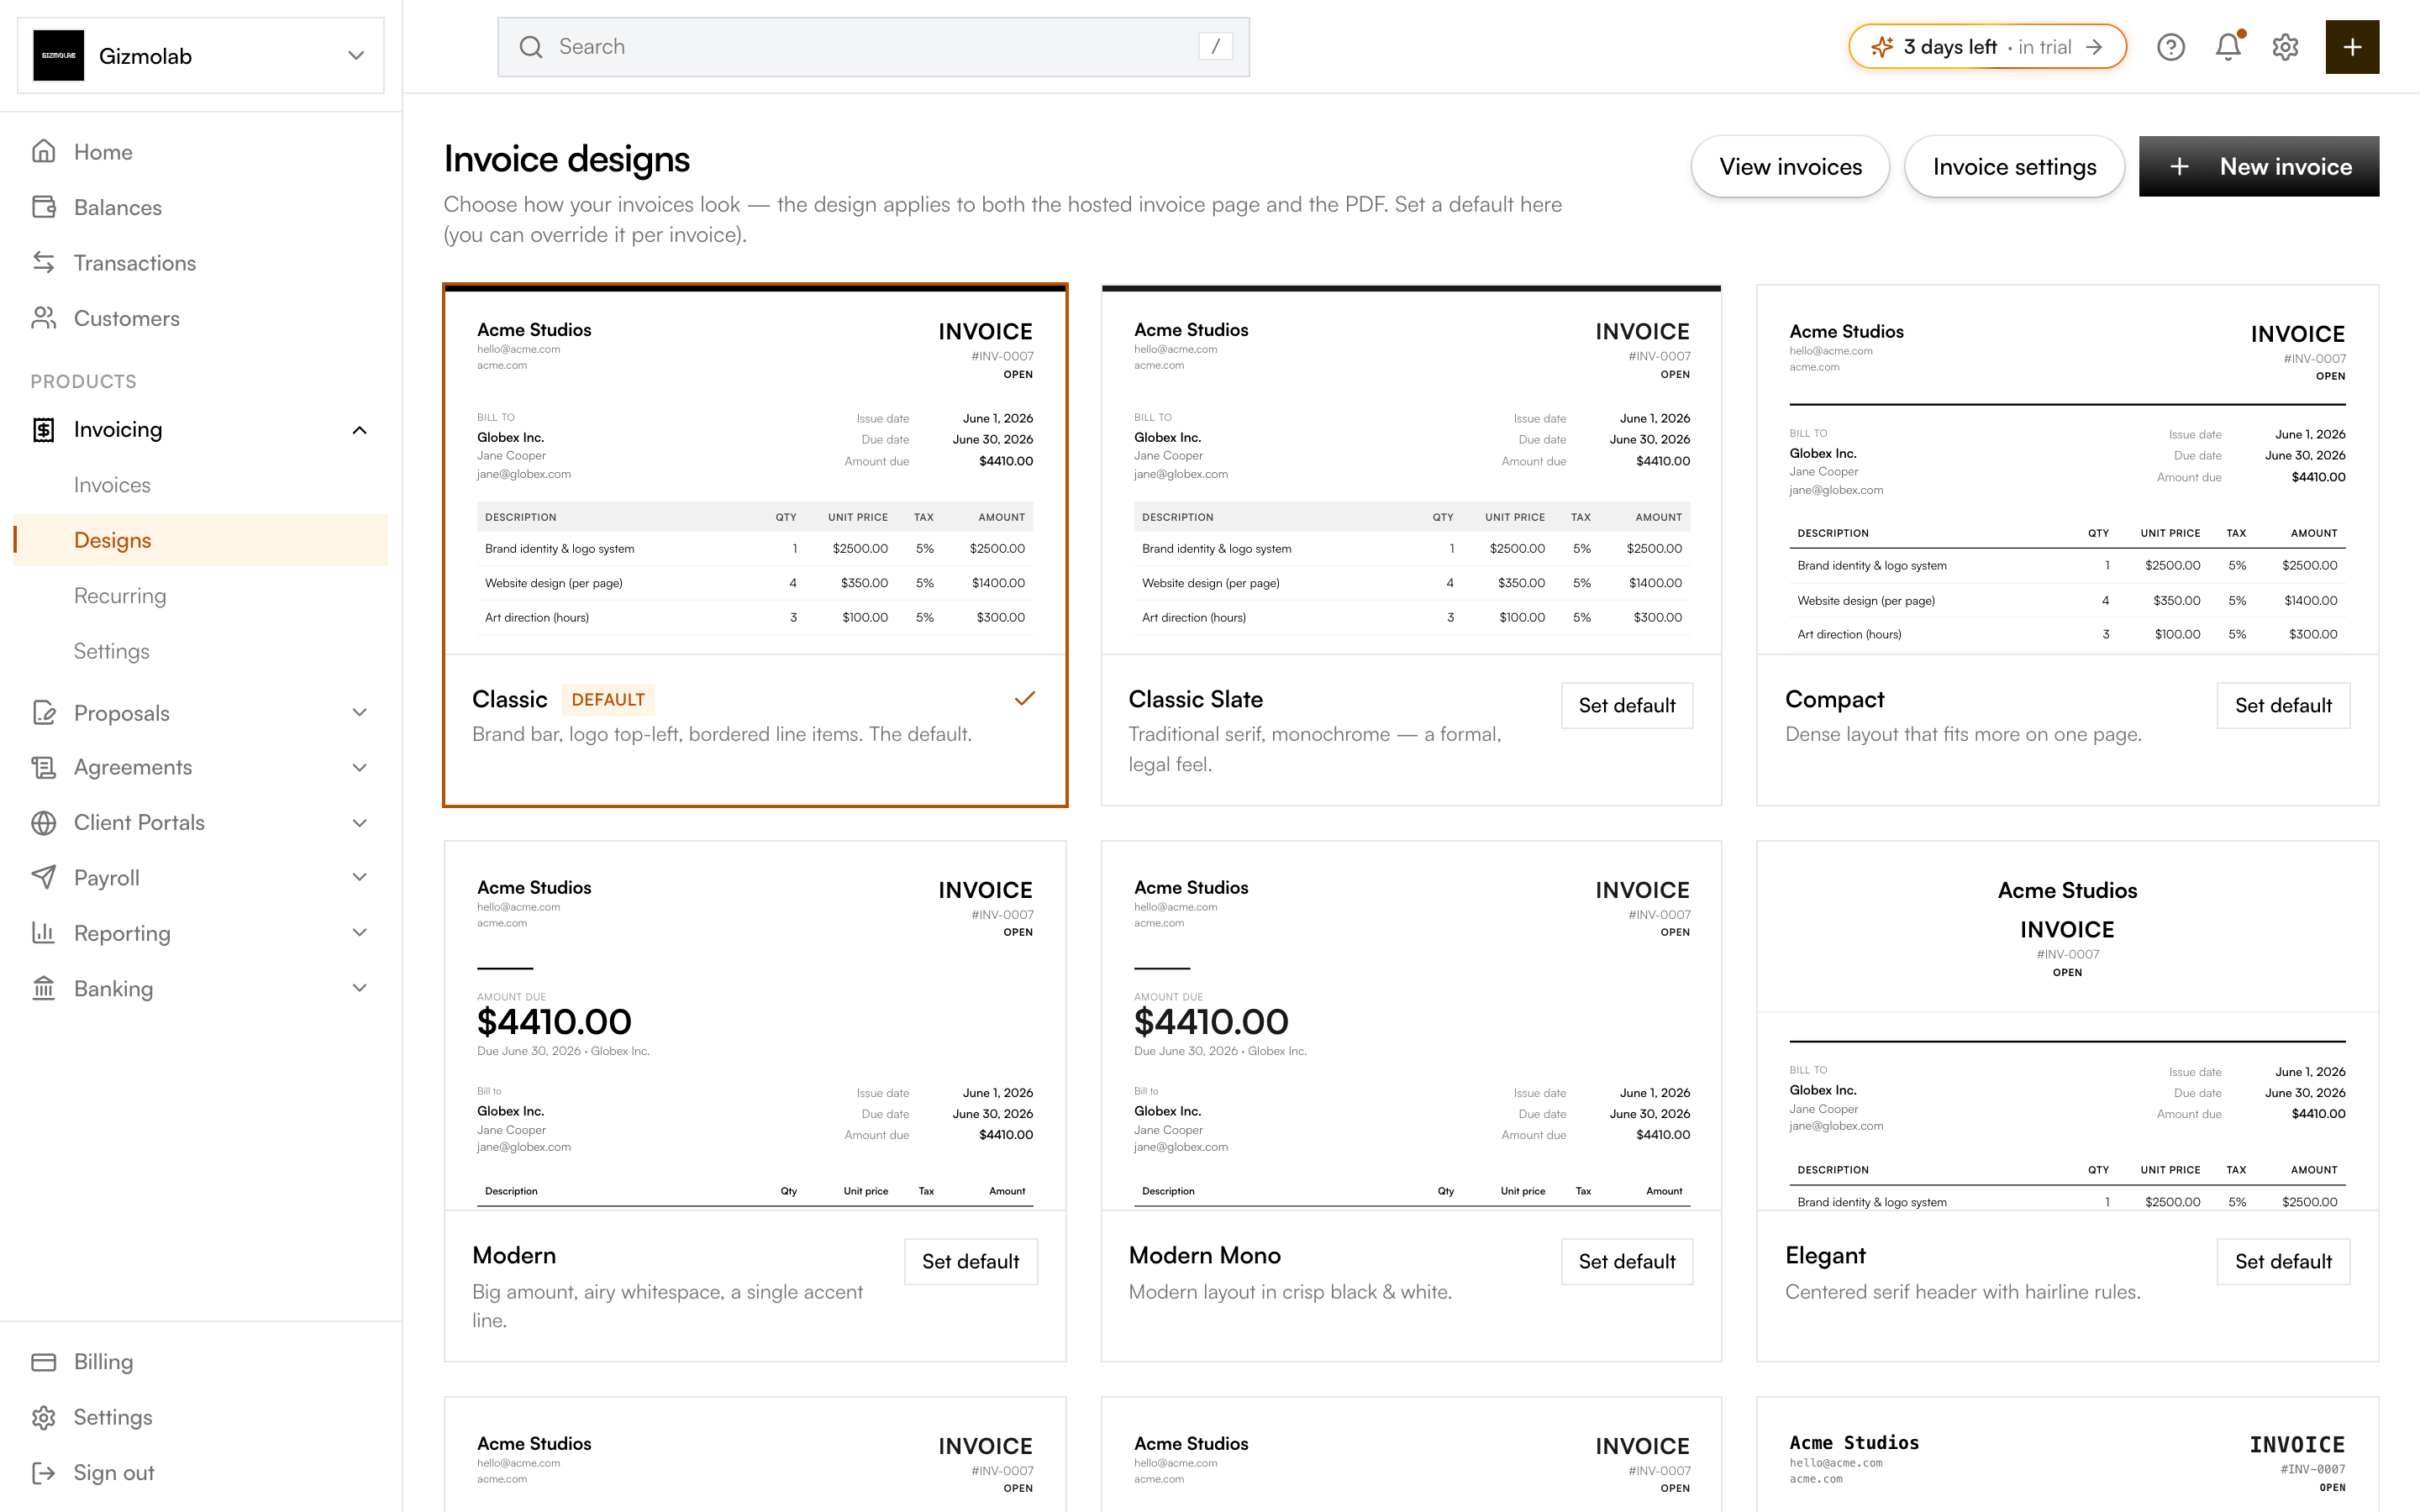Click the Agreements scroll icon
The image size is (2420, 1512).
click(43, 767)
